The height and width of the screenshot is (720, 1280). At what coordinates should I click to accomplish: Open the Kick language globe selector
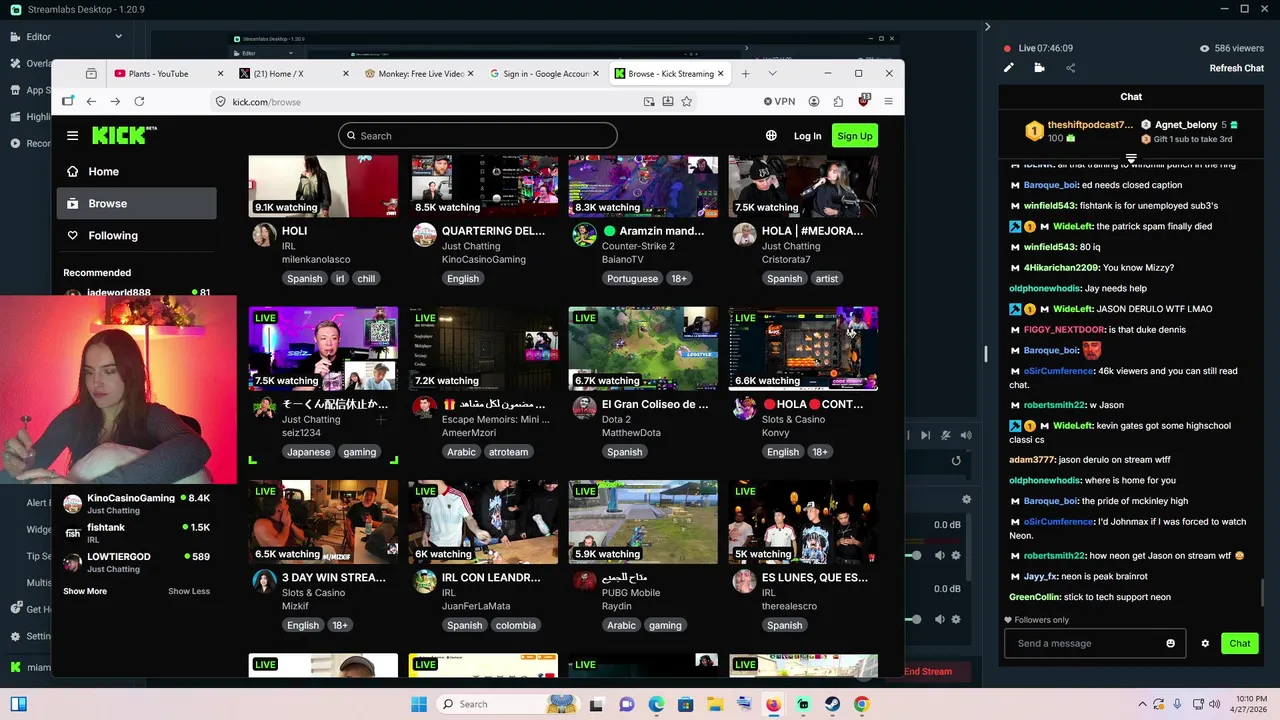[x=771, y=136]
